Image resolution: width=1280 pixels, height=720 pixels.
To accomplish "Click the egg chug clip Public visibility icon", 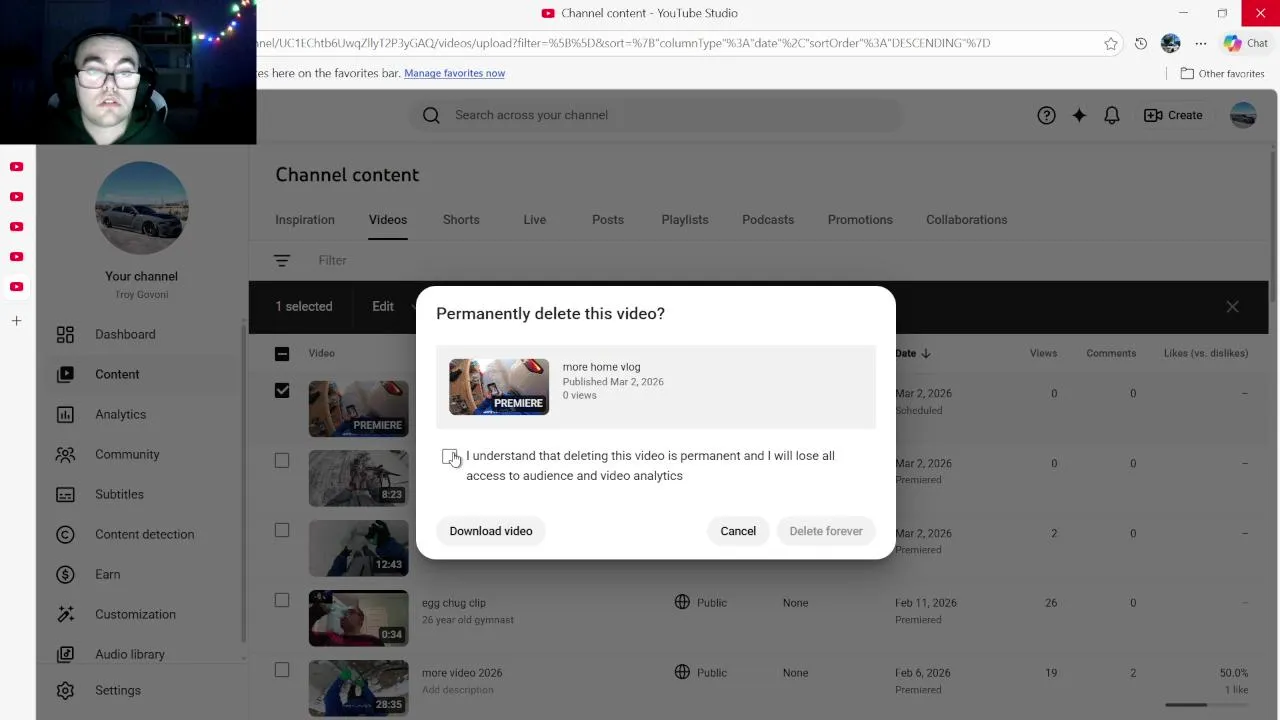I will [x=682, y=602].
